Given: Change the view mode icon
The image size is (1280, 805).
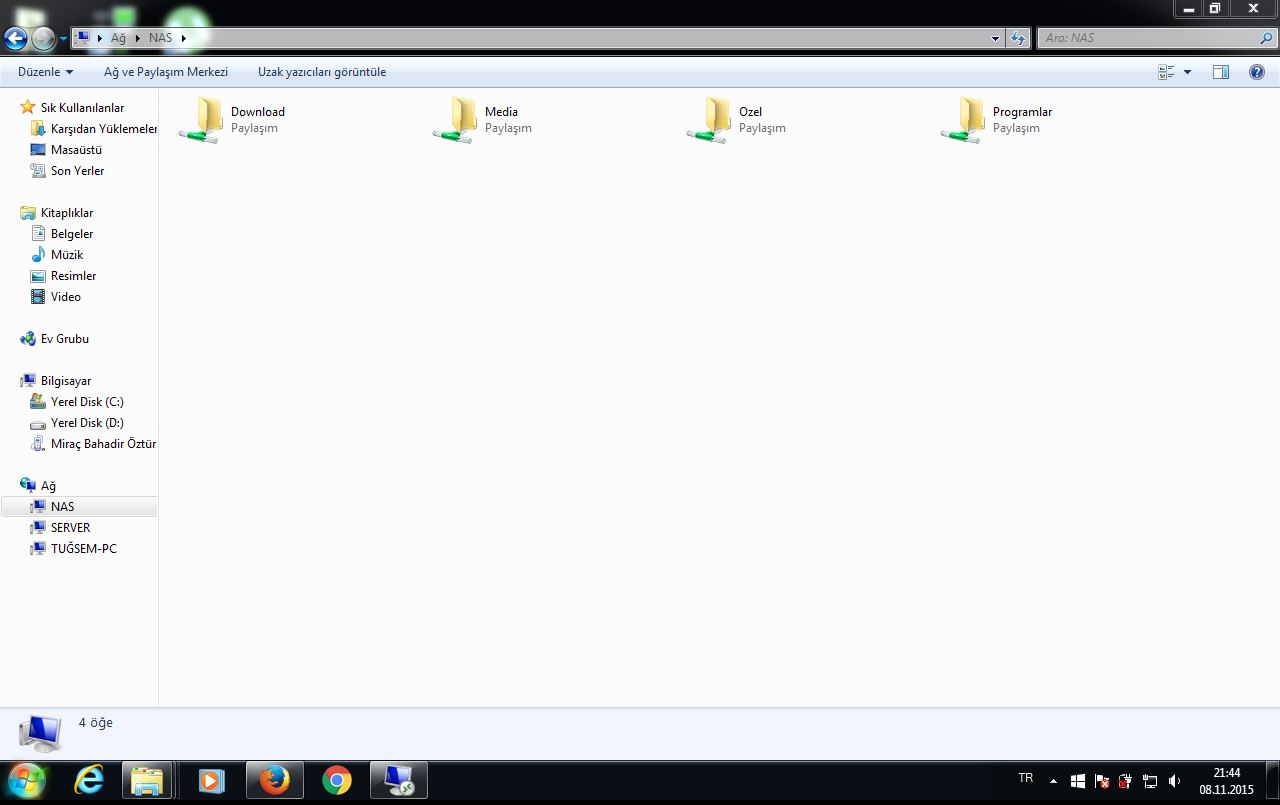Looking at the screenshot, I should tap(1166, 72).
